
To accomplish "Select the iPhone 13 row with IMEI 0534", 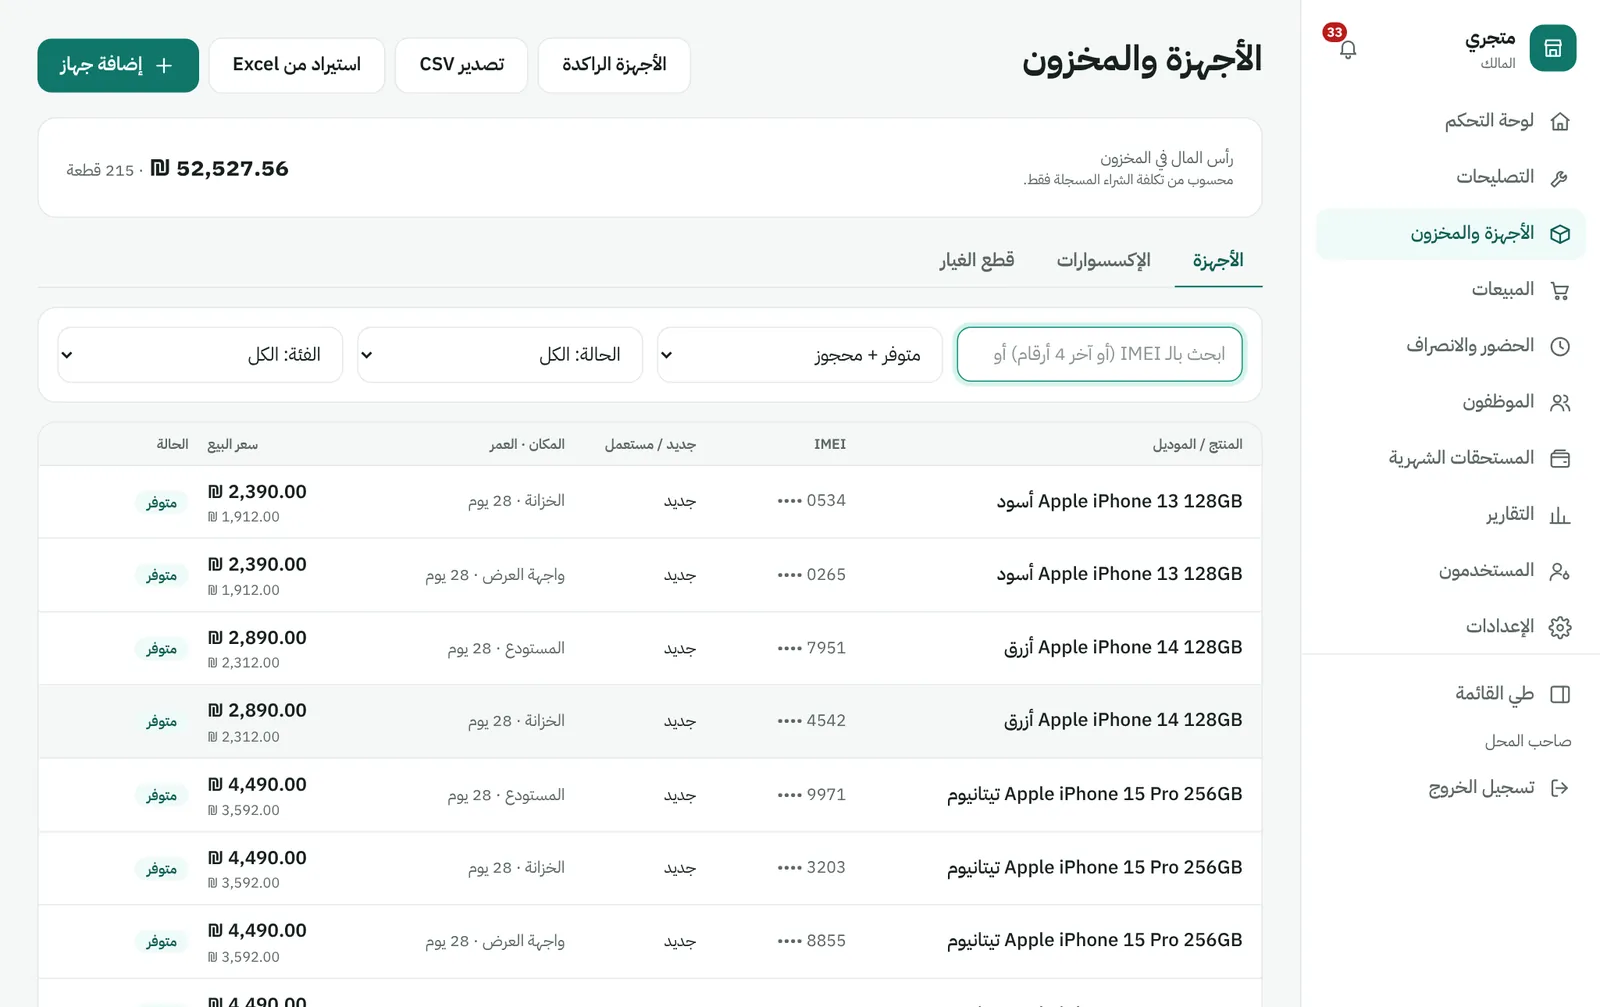I will 650,502.
